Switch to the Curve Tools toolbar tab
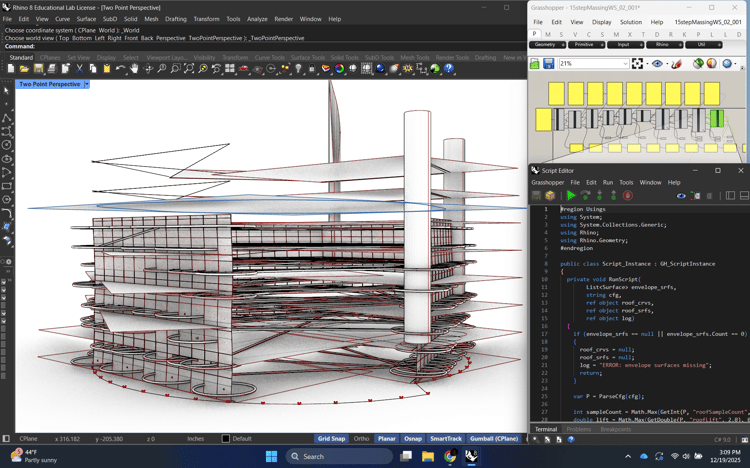 269,58
